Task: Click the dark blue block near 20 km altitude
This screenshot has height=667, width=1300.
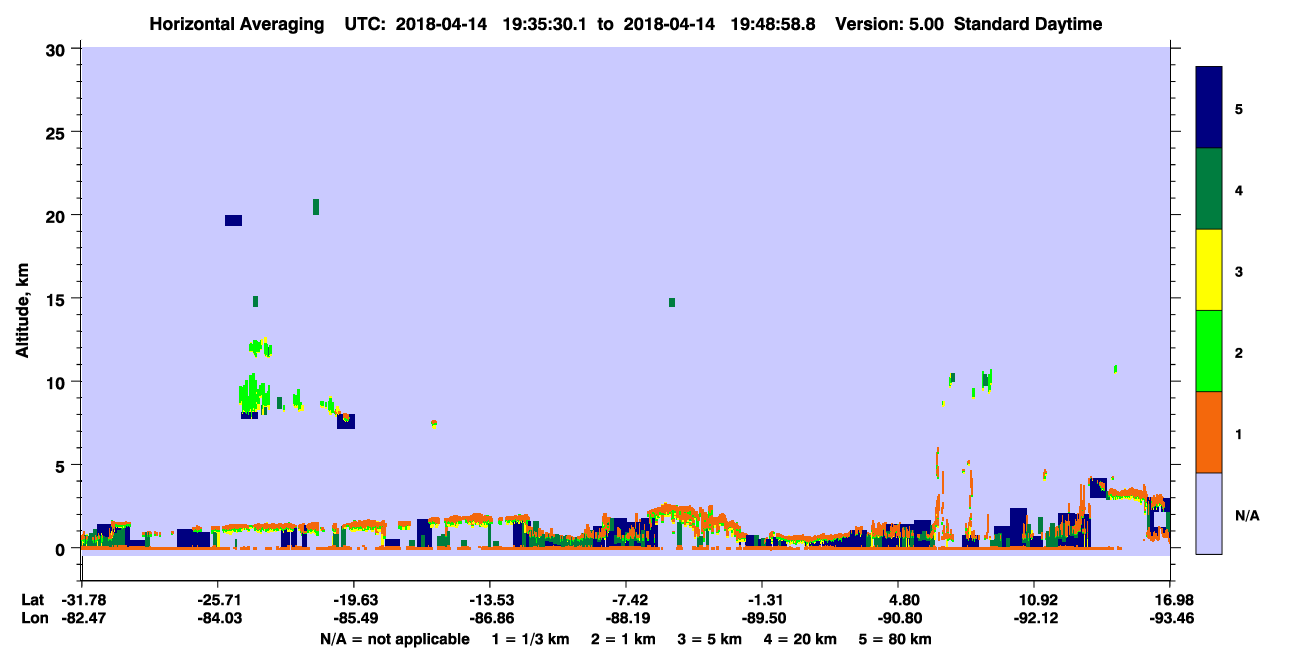Action: pyautogui.click(x=233, y=220)
